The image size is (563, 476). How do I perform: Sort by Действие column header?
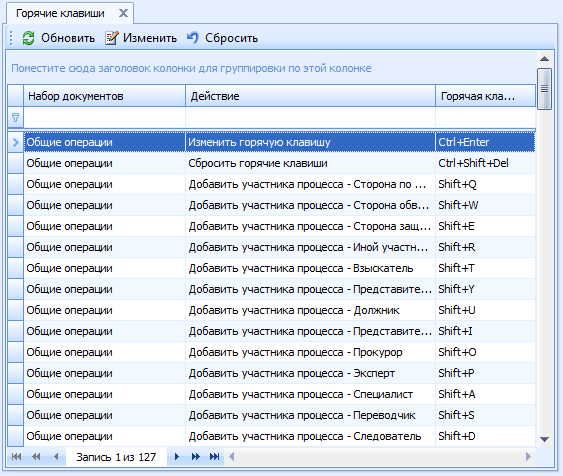point(310,96)
